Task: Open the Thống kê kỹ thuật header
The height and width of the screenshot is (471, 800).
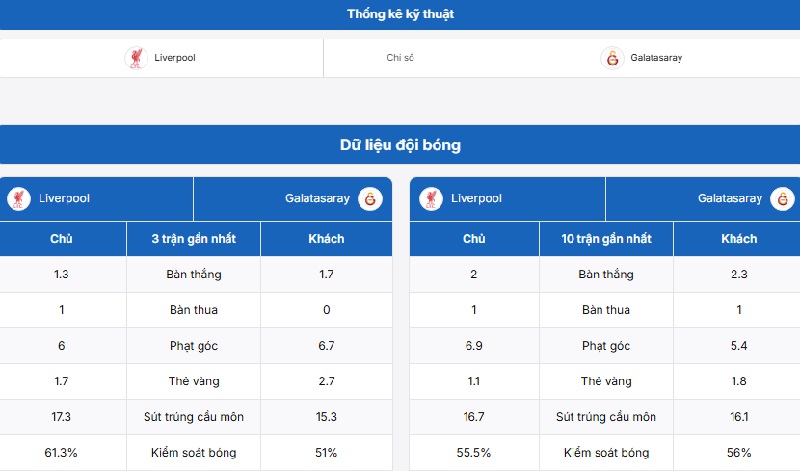Action: click(400, 14)
